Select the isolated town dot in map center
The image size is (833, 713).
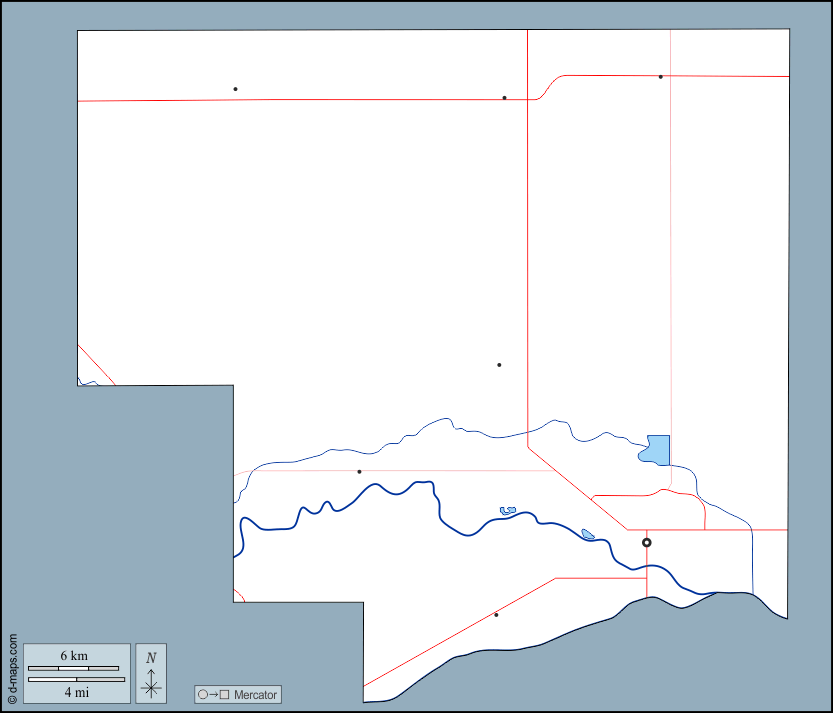coord(499,365)
